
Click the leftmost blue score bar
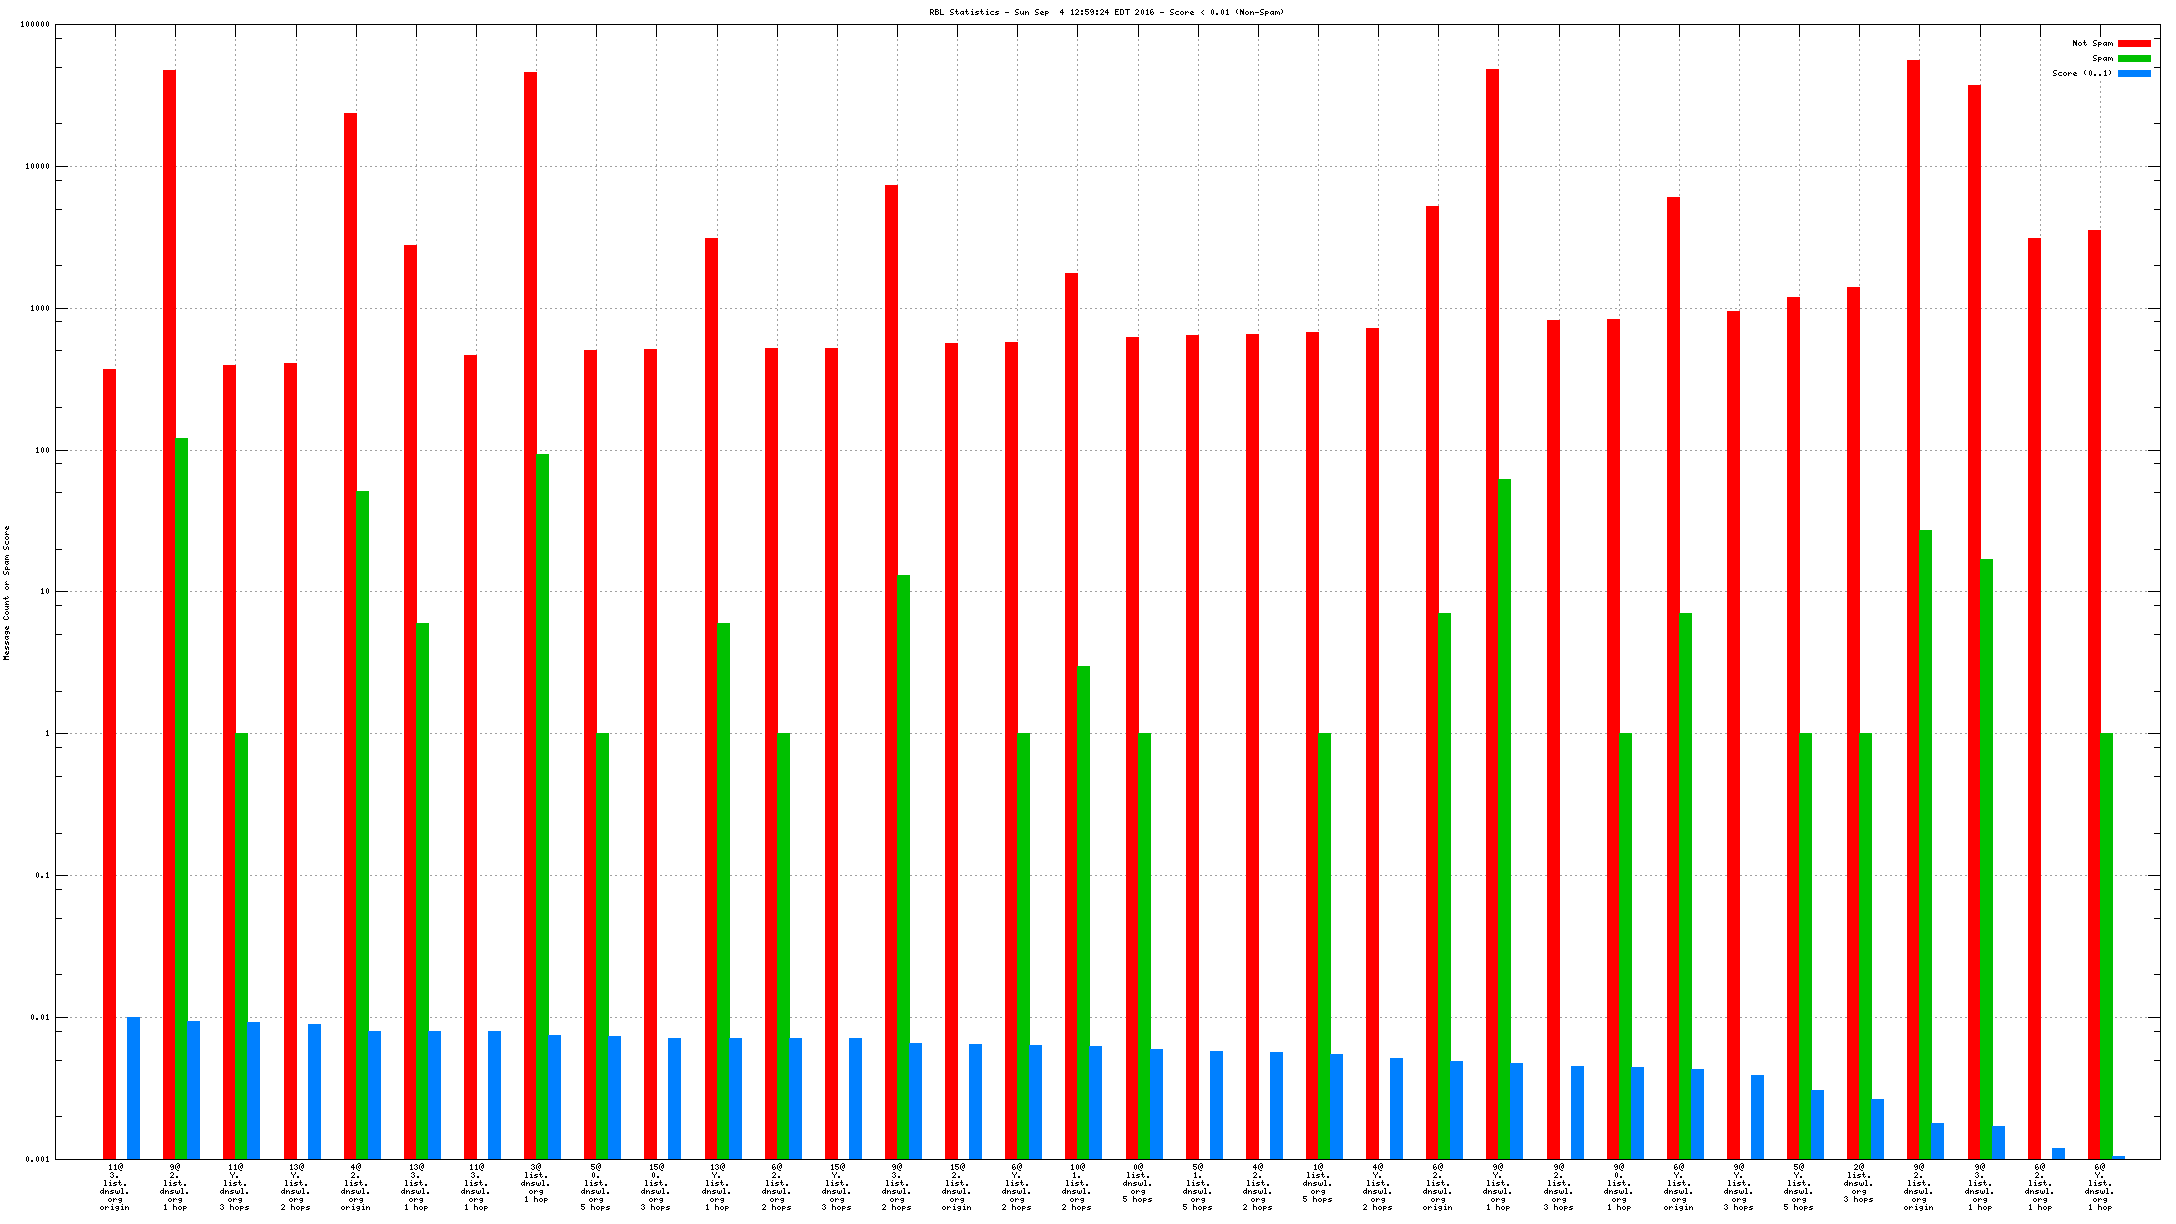pos(133,1088)
